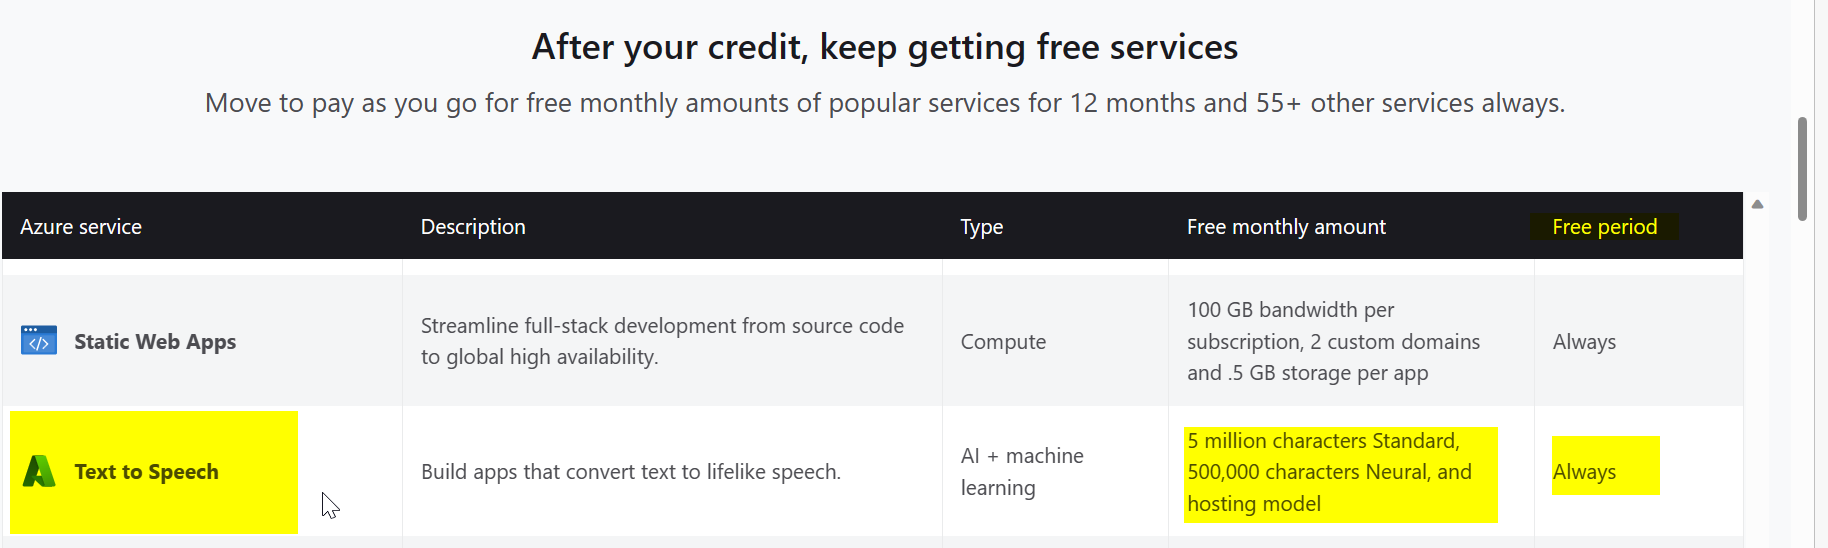
Task: Click the Text to Speech icon
Action: pyautogui.click(x=39, y=471)
